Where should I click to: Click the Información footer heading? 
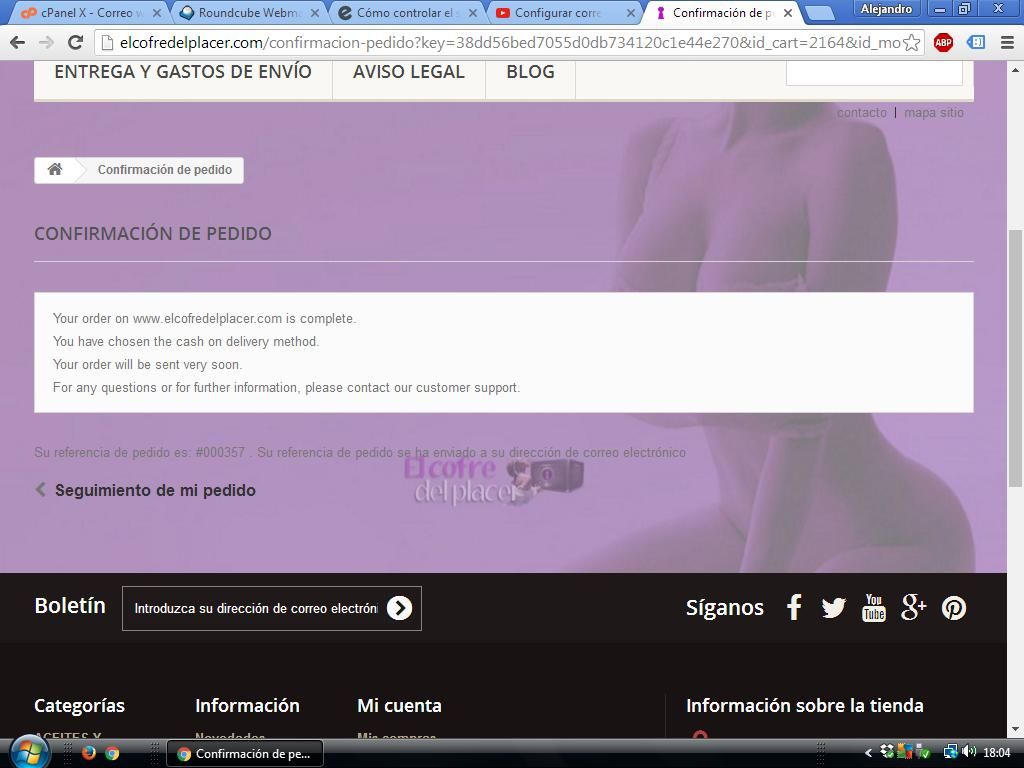[248, 705]
